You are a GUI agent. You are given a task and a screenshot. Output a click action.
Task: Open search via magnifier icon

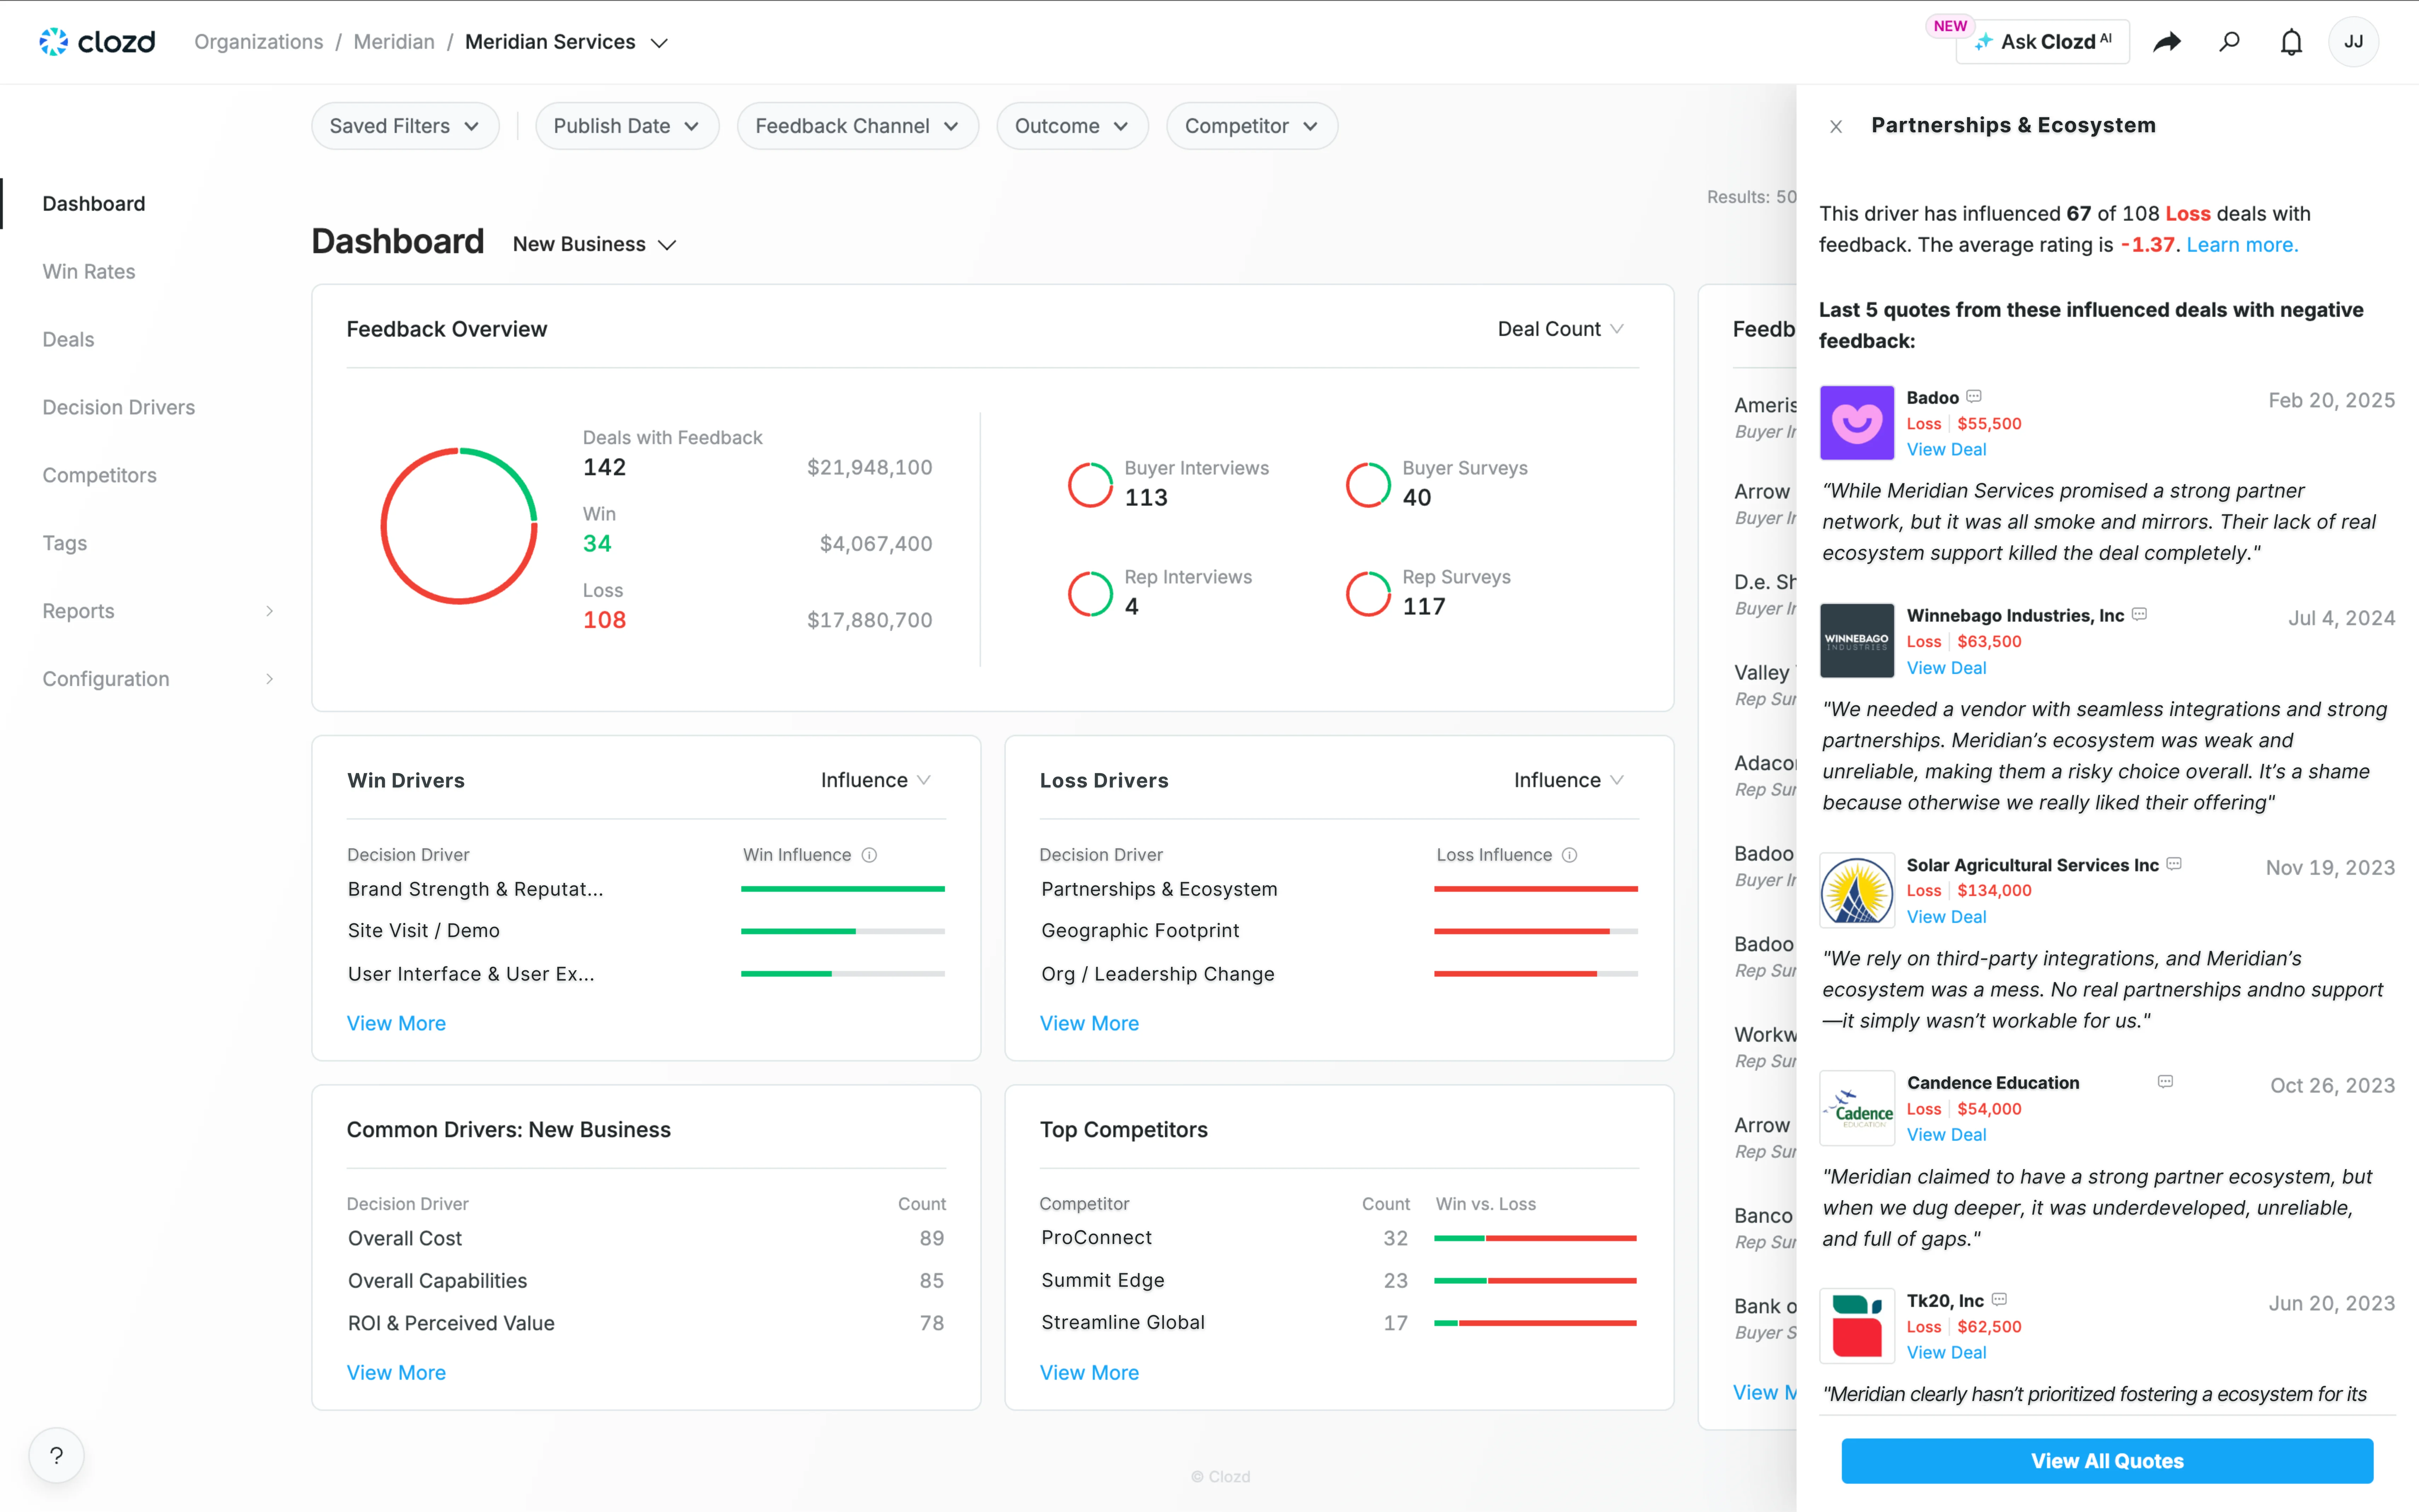click(x=2229, y=42)
